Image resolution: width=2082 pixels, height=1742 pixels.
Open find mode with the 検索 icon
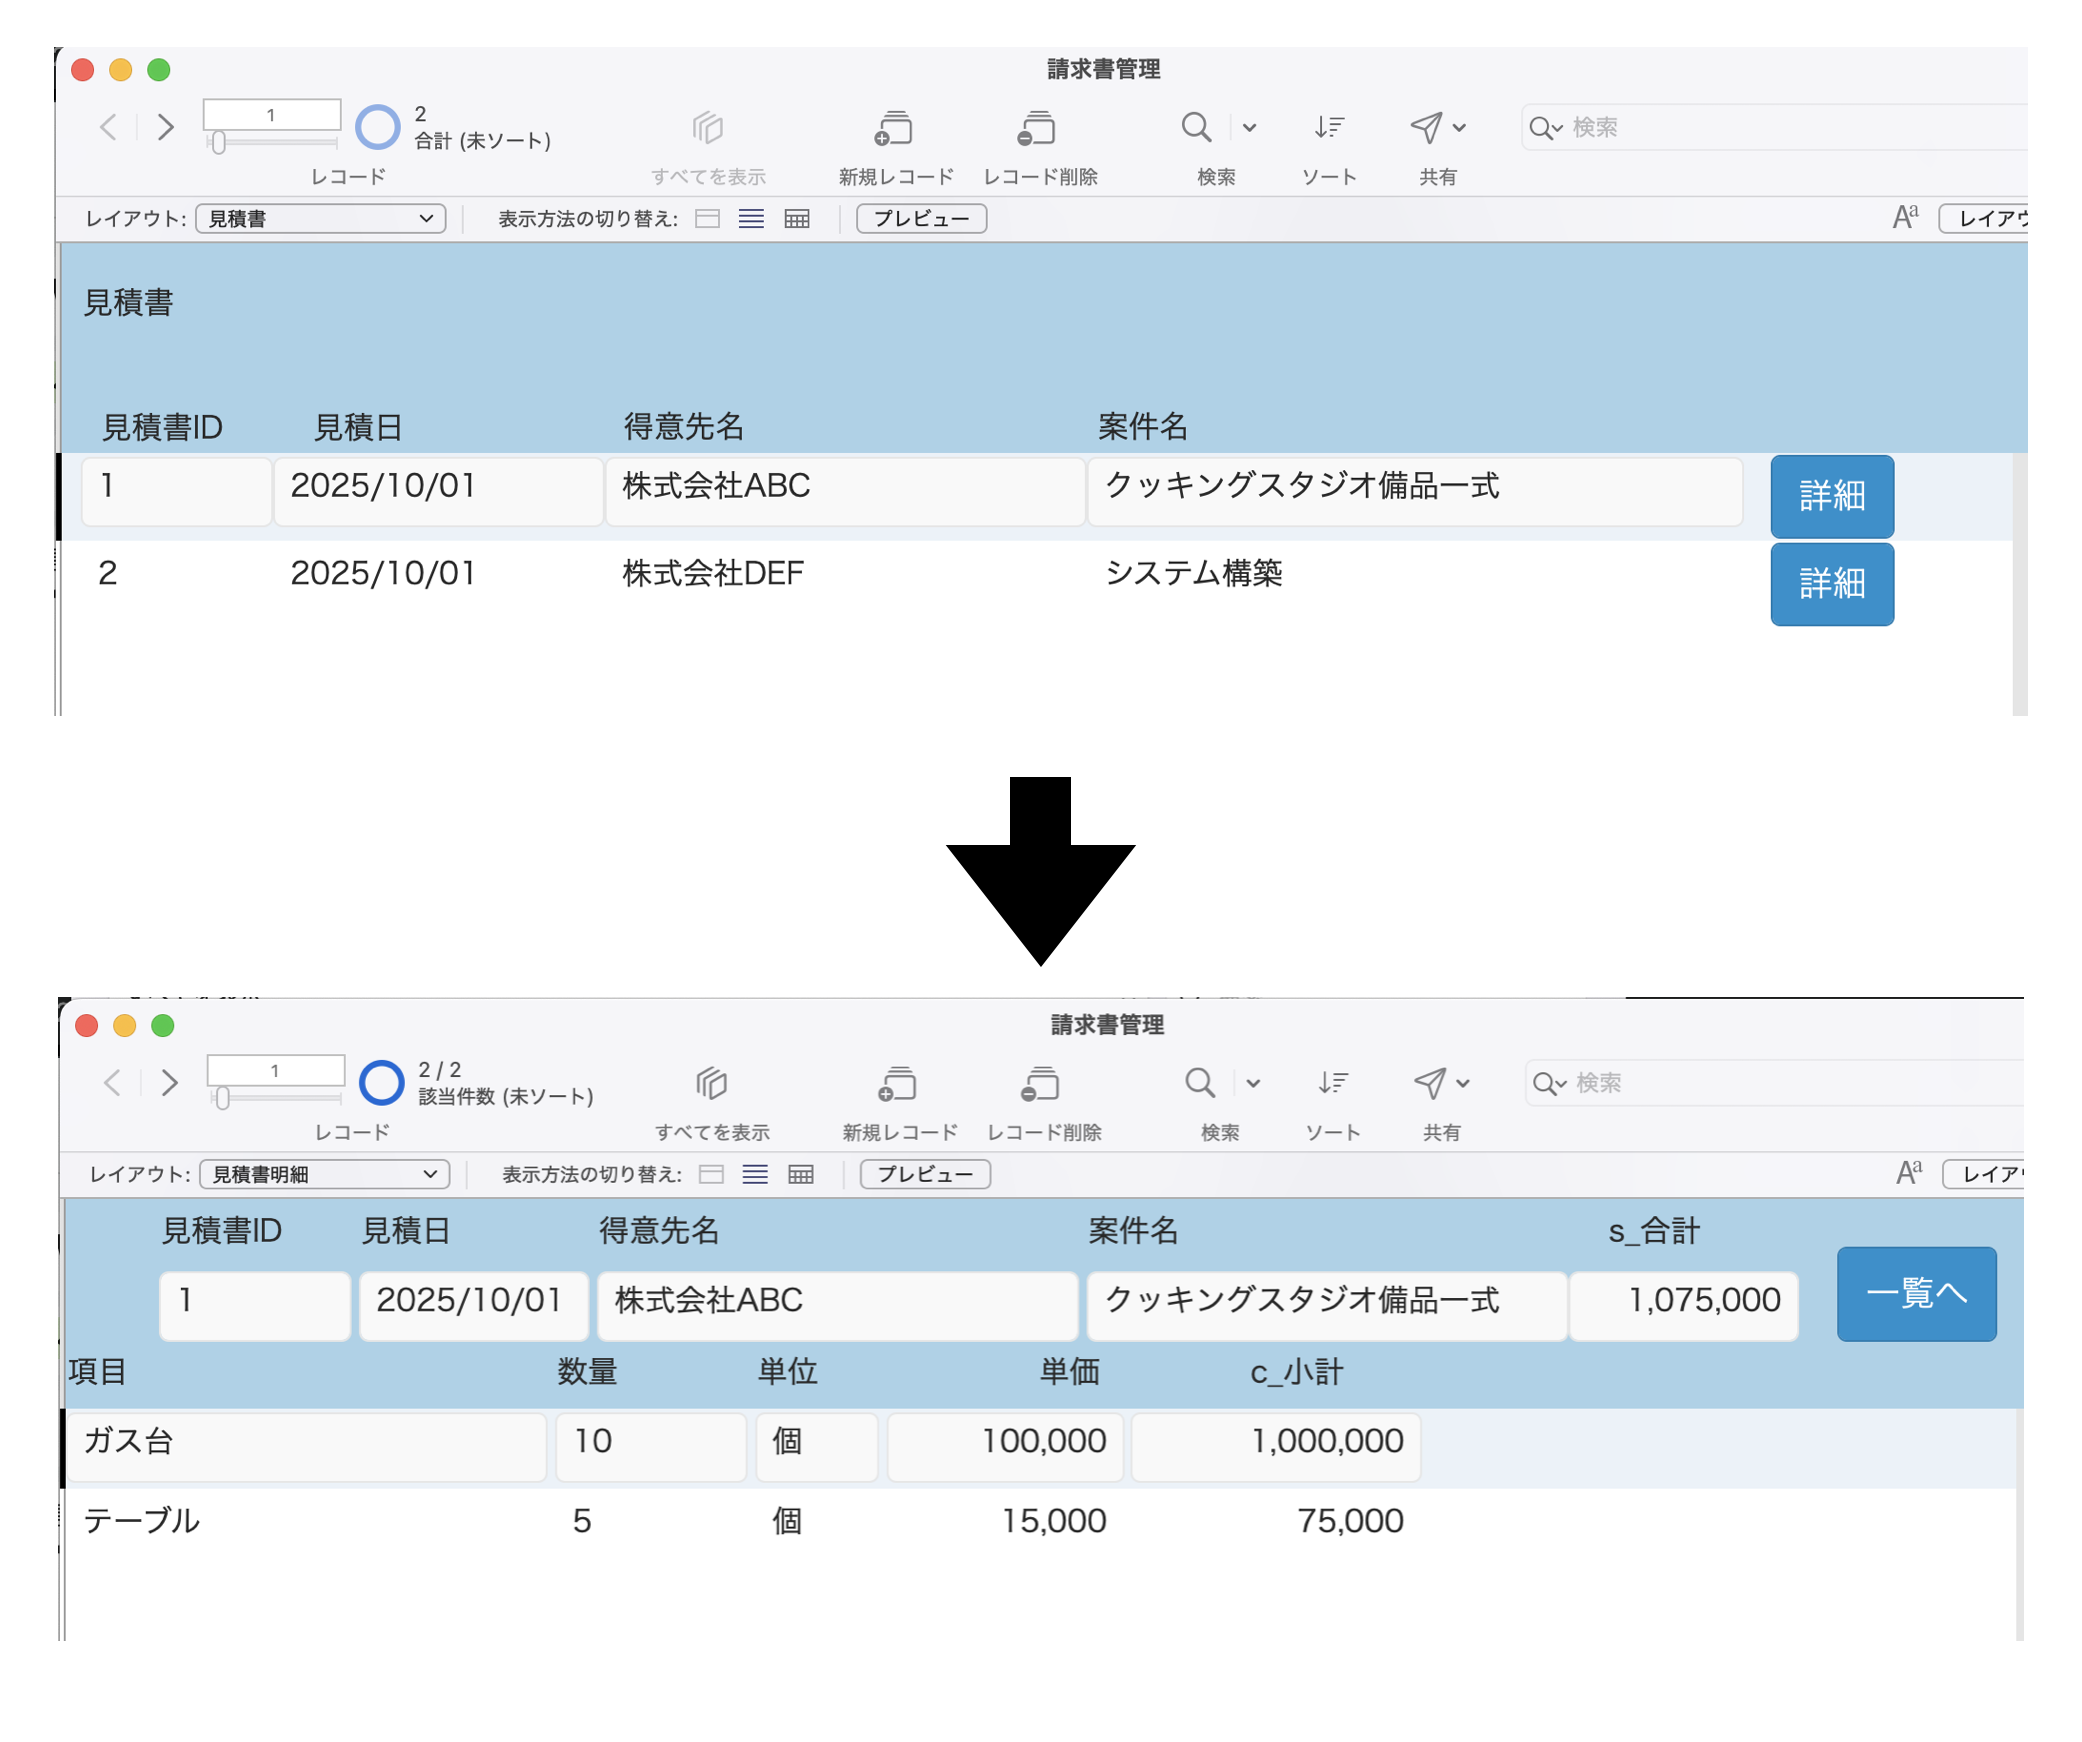[x=1197, y=128]
